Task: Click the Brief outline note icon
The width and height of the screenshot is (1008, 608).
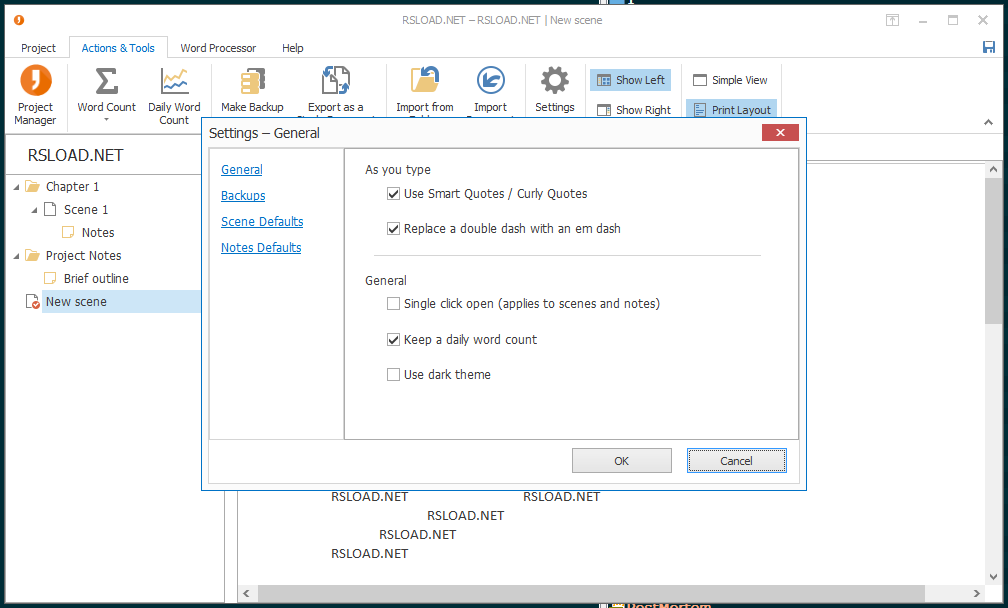Action: coord(50,278)
